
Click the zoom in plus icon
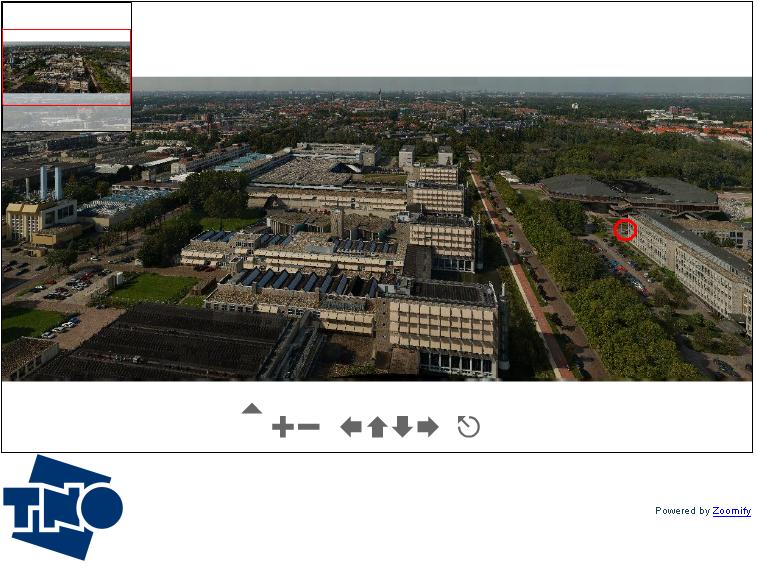click(x=282, y=427)
